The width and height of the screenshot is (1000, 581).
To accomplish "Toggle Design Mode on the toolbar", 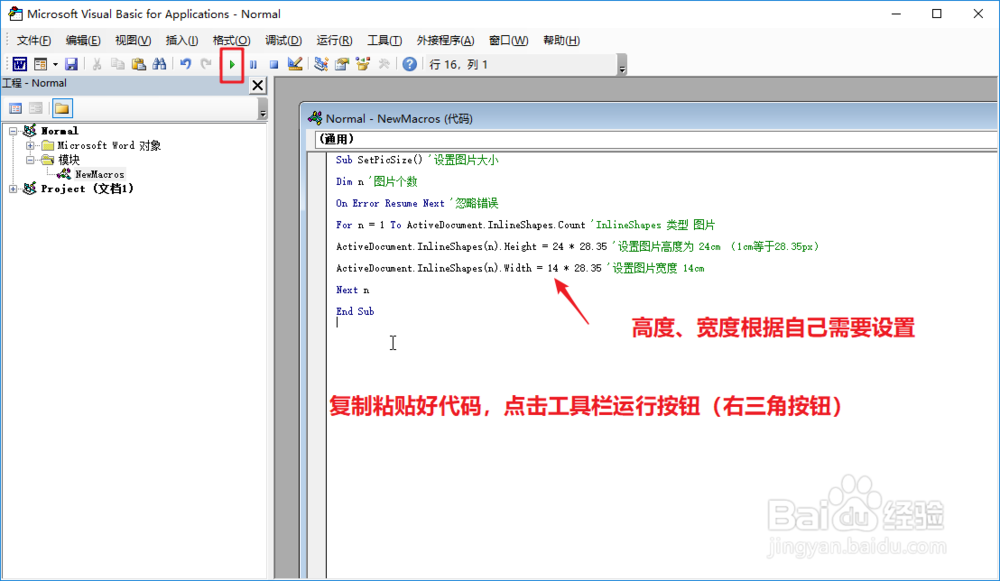I will click(x=294, y=63).
